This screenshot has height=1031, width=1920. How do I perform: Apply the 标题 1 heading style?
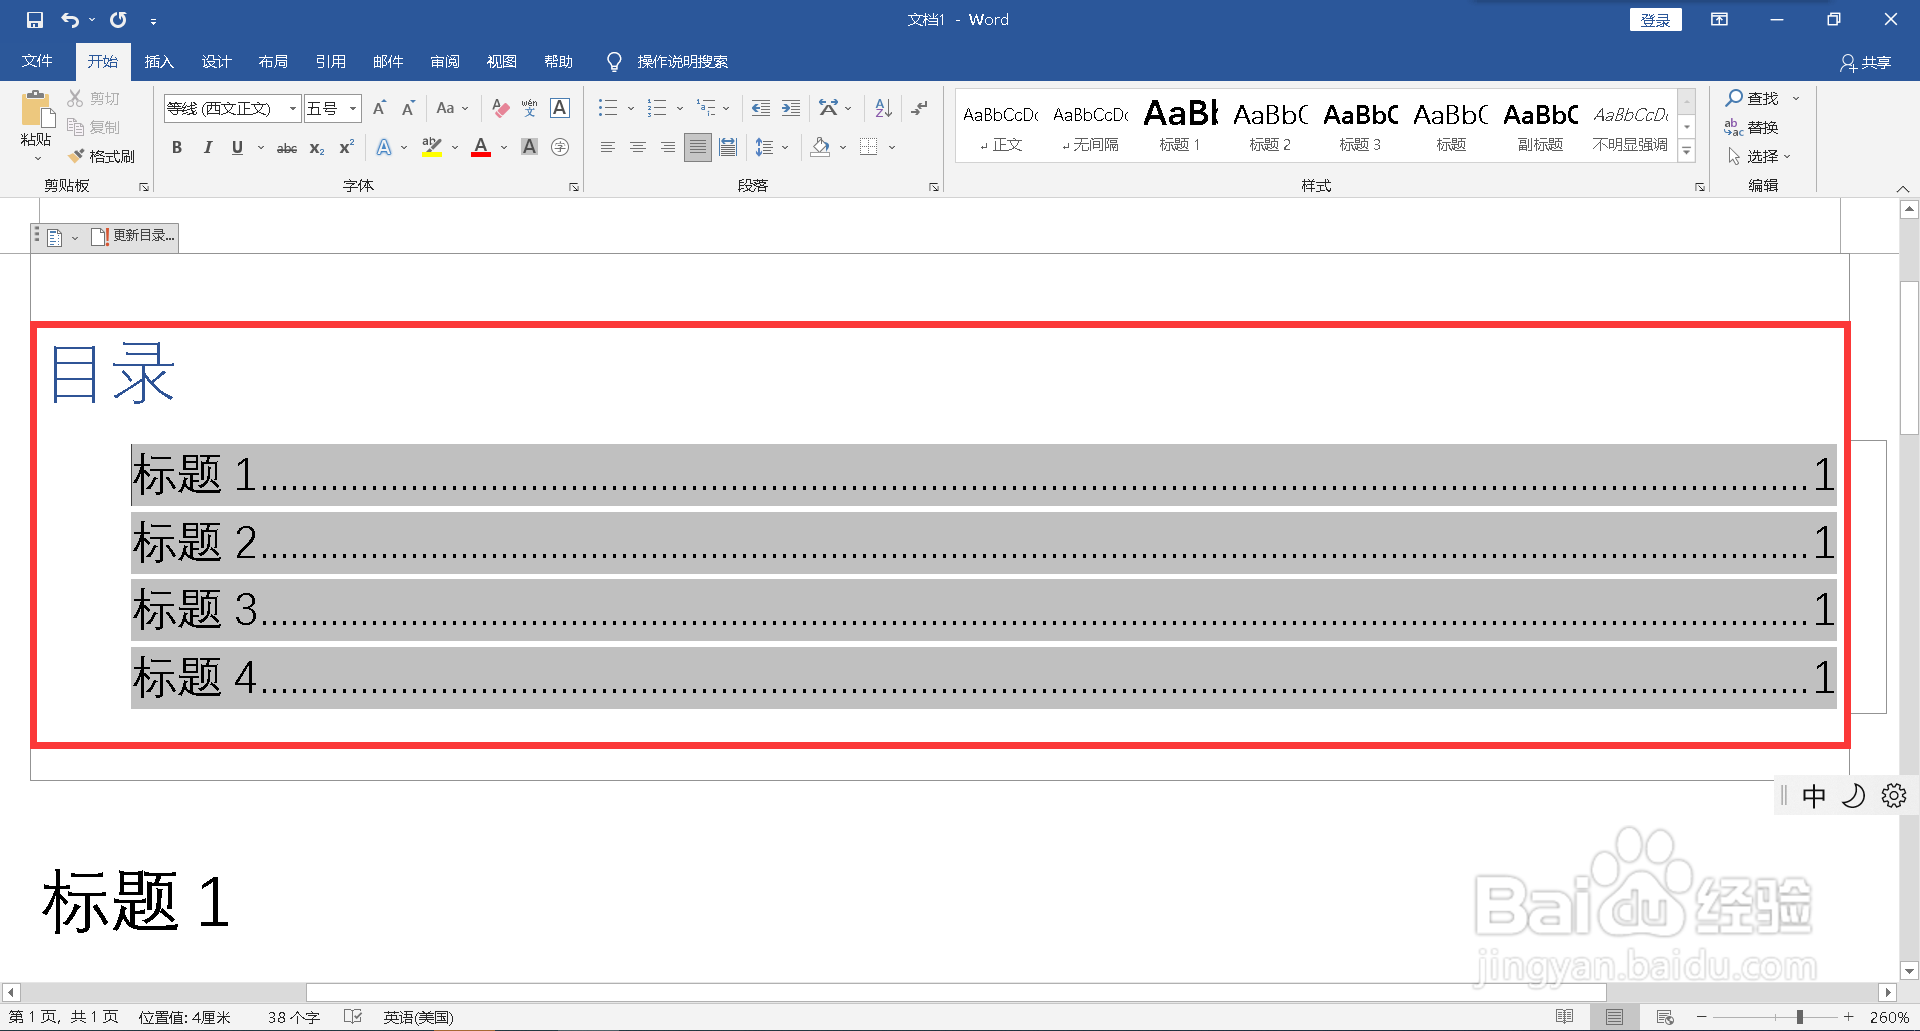click(x=1180, y=126)
